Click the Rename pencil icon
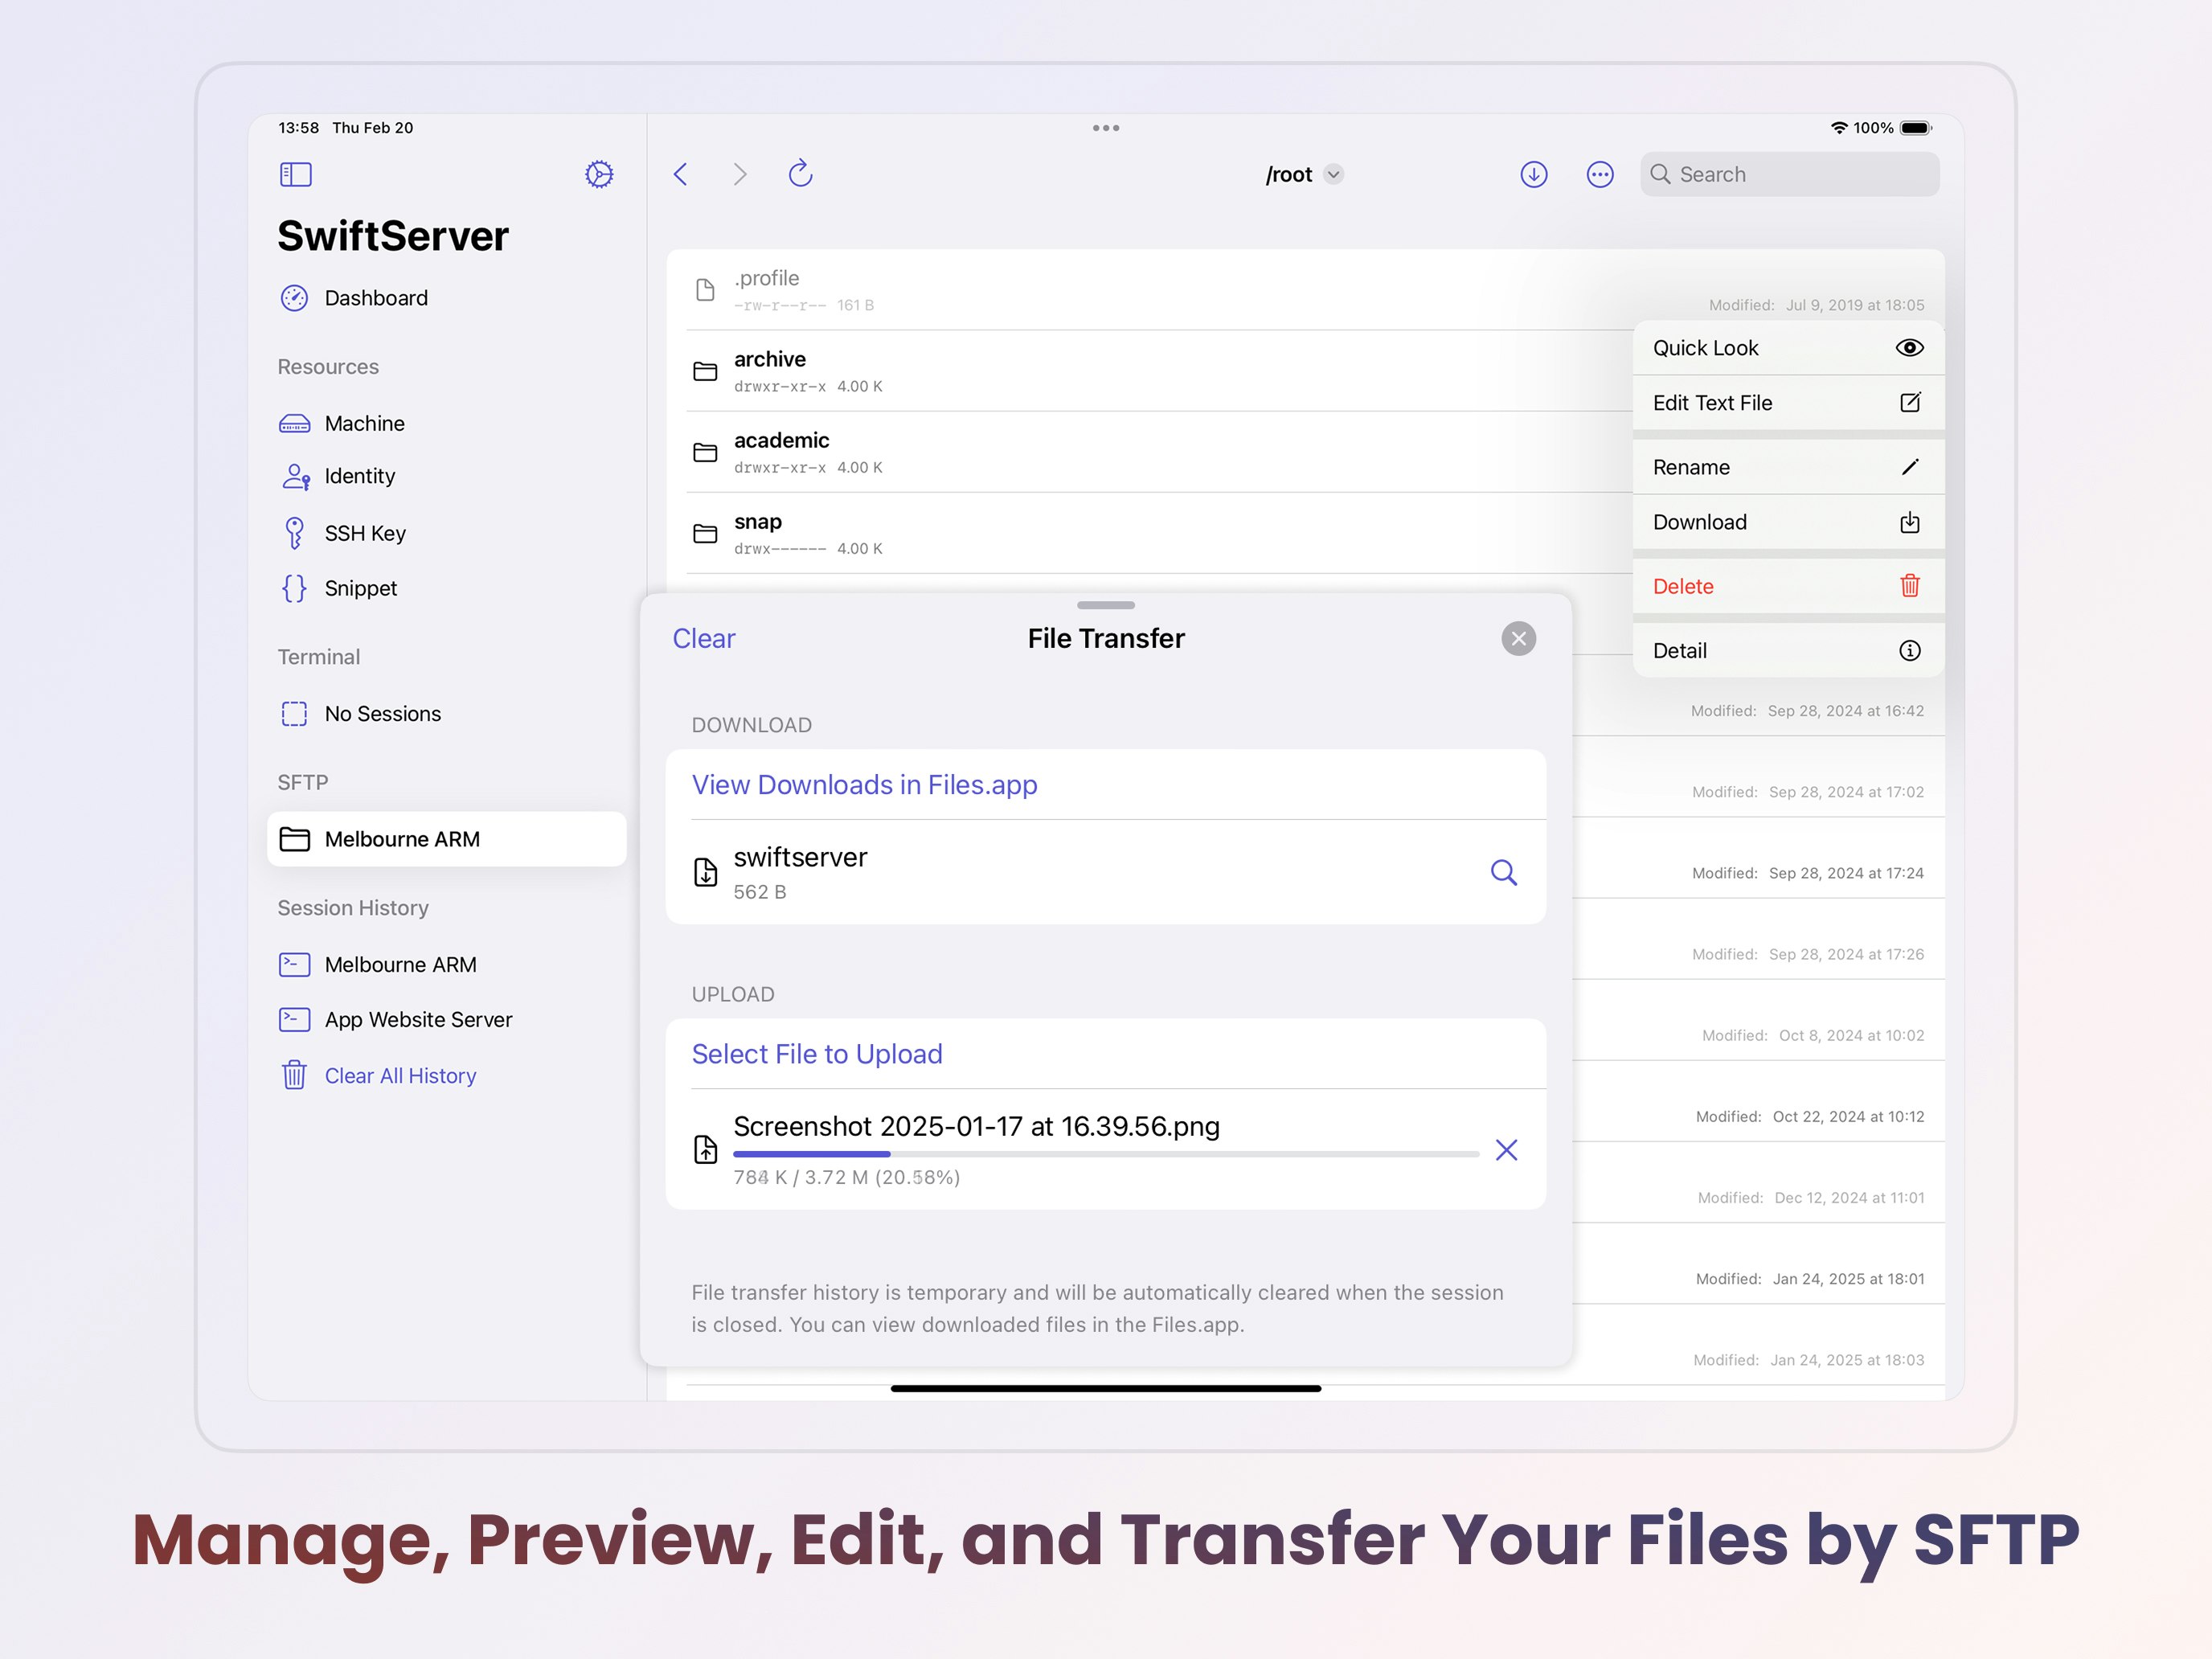Screen dimensions: 2212x1659 pyautogui.click(x=1910, y=467)
